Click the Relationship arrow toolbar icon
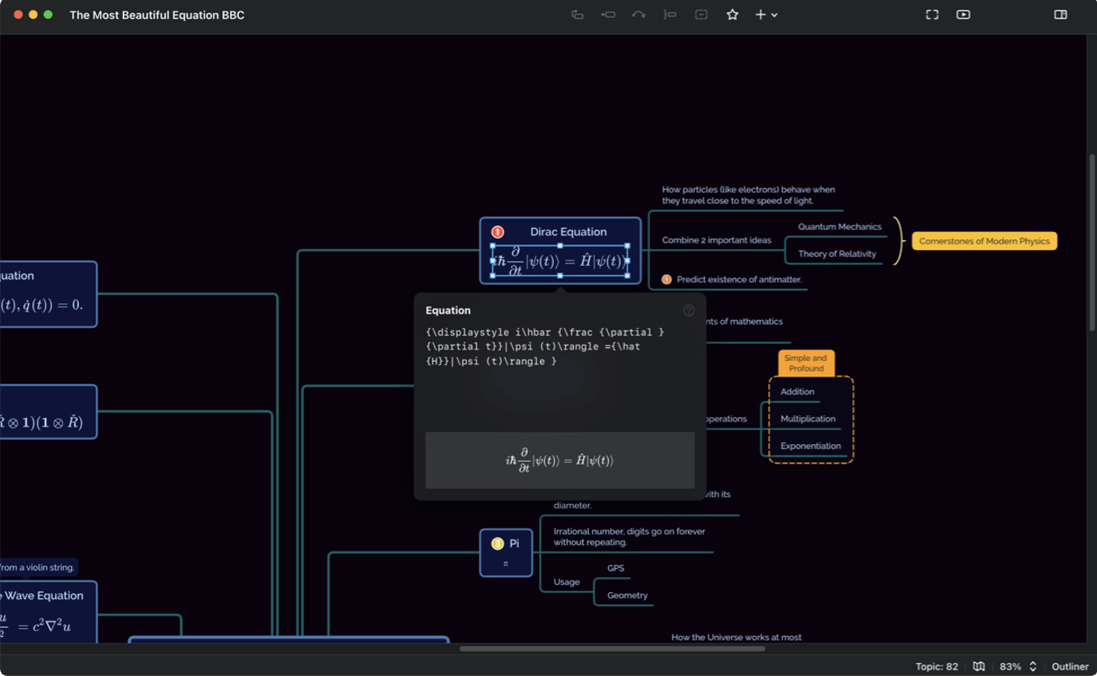 (x=638, y=15)
